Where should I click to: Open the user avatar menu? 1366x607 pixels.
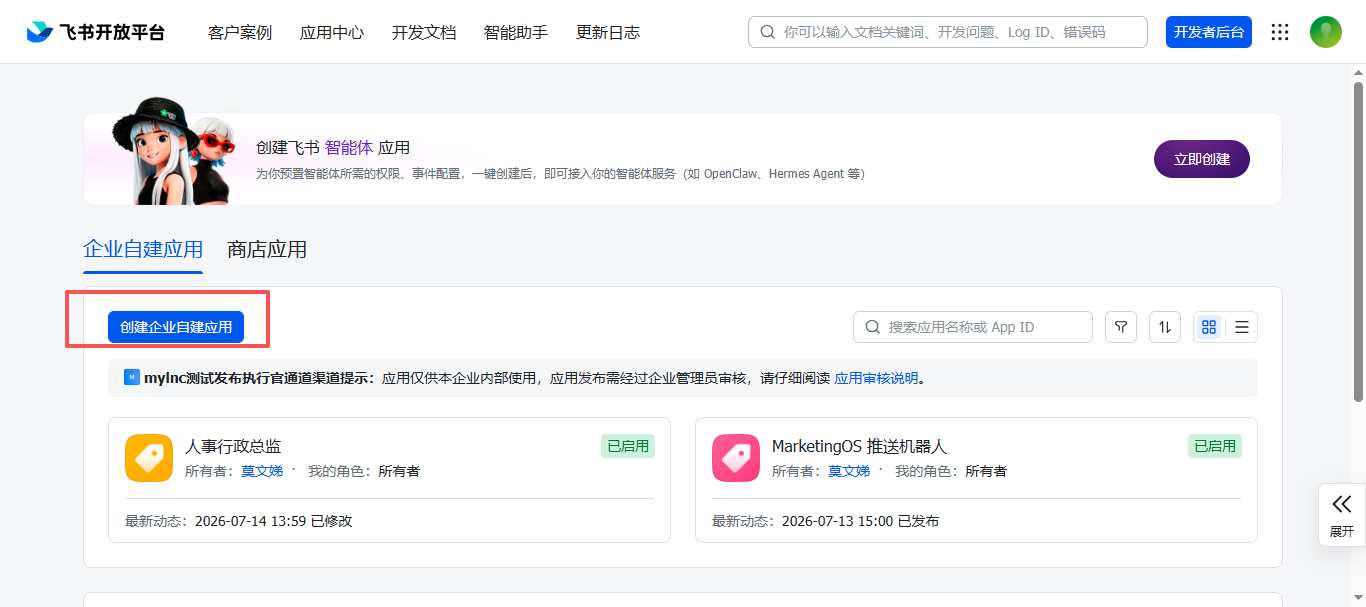click(1326, 32)
